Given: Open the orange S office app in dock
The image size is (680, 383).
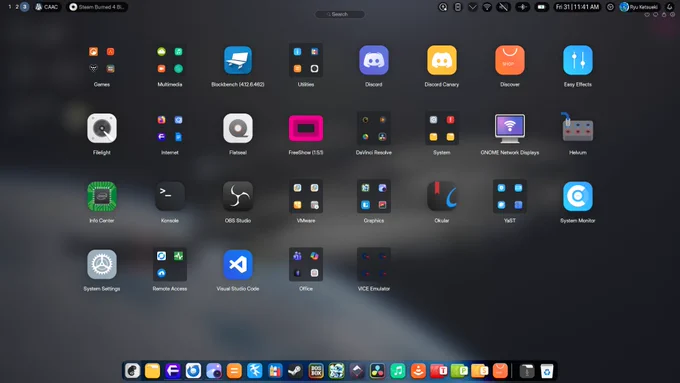Looking at the screenshot, I should coord(480,371).
